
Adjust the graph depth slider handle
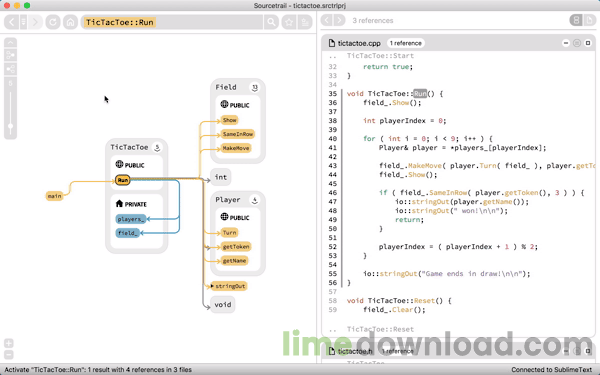(10, 126)
